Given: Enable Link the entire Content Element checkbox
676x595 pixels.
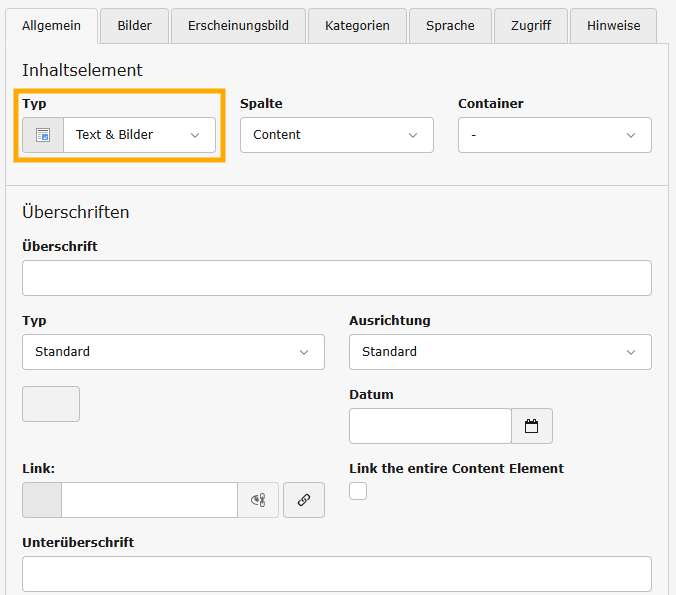Looking at the screenshot, I should pos(358,491).
